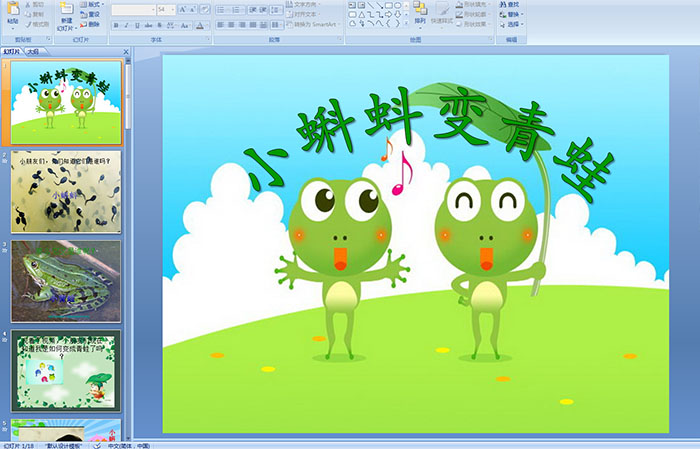Open the Shape Outline (形状轮廓) picker
700x449 pixels.
click(x=474, y=14)
